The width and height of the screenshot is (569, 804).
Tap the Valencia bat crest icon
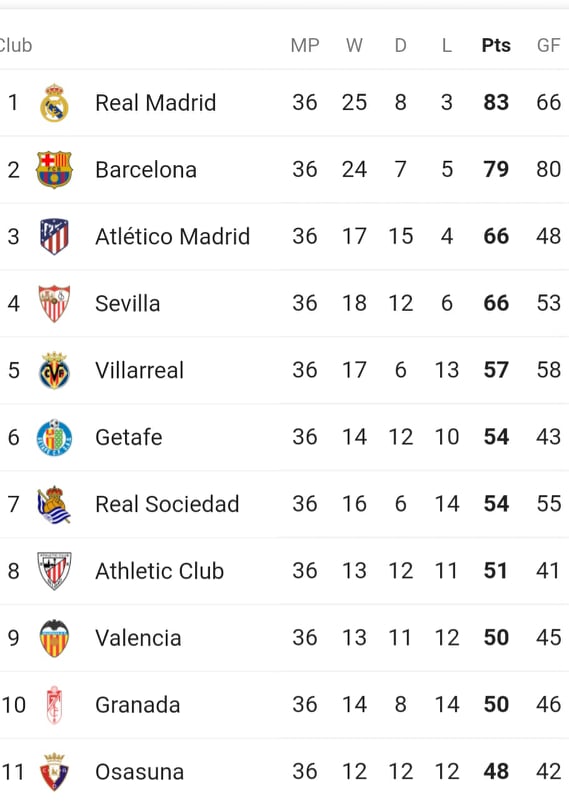pos(54,638)
